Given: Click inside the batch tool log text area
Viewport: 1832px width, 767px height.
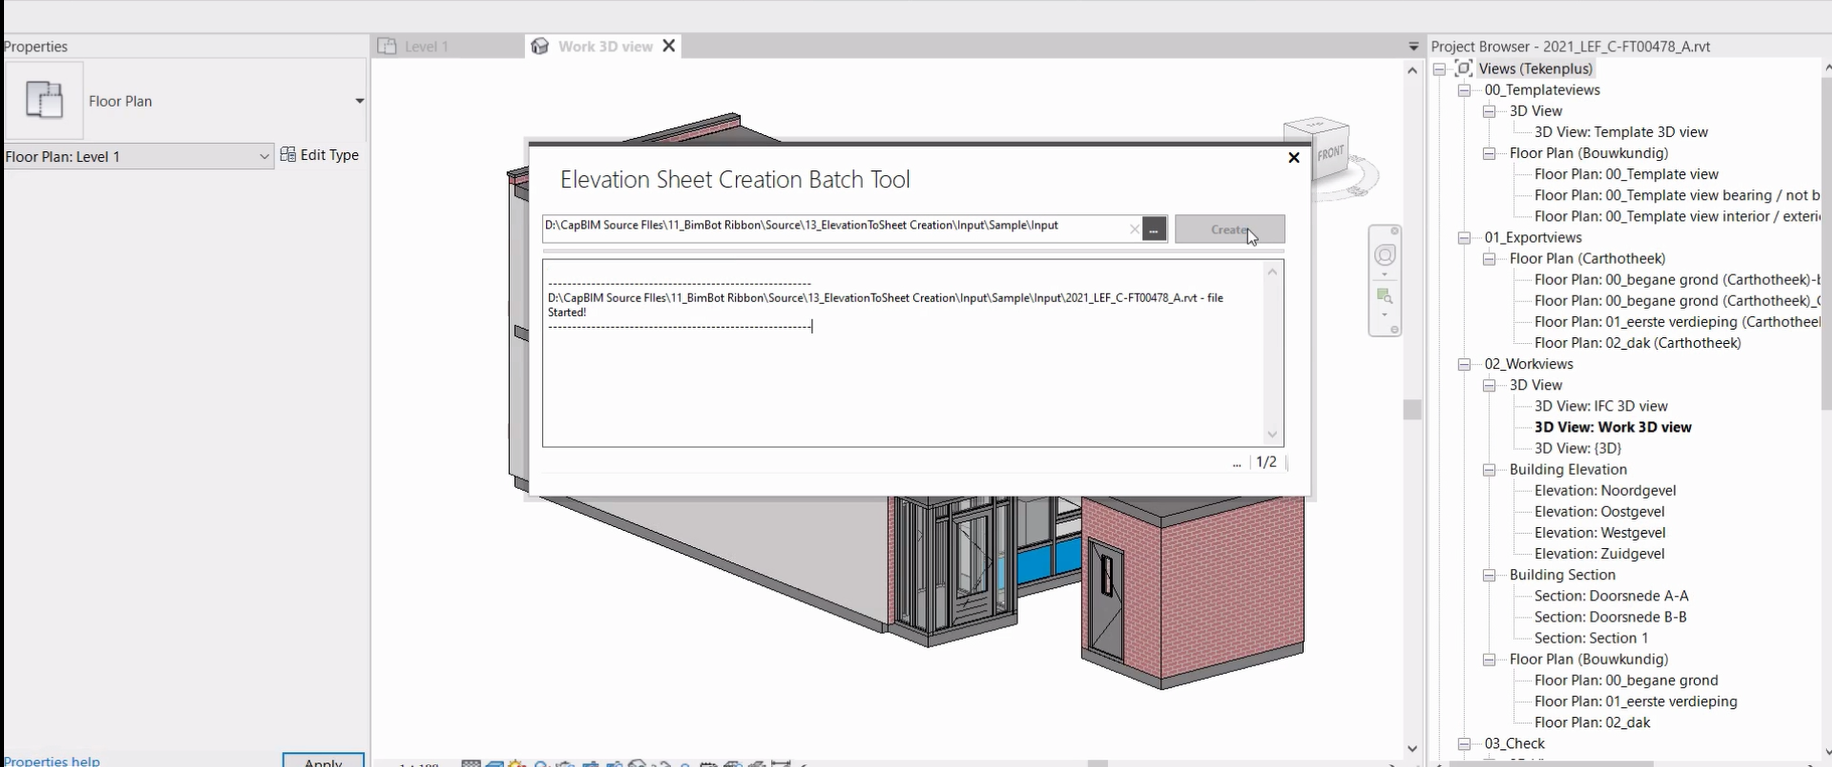Looking at the screenshot, I should pyautogui.click(x=901, y=353).
